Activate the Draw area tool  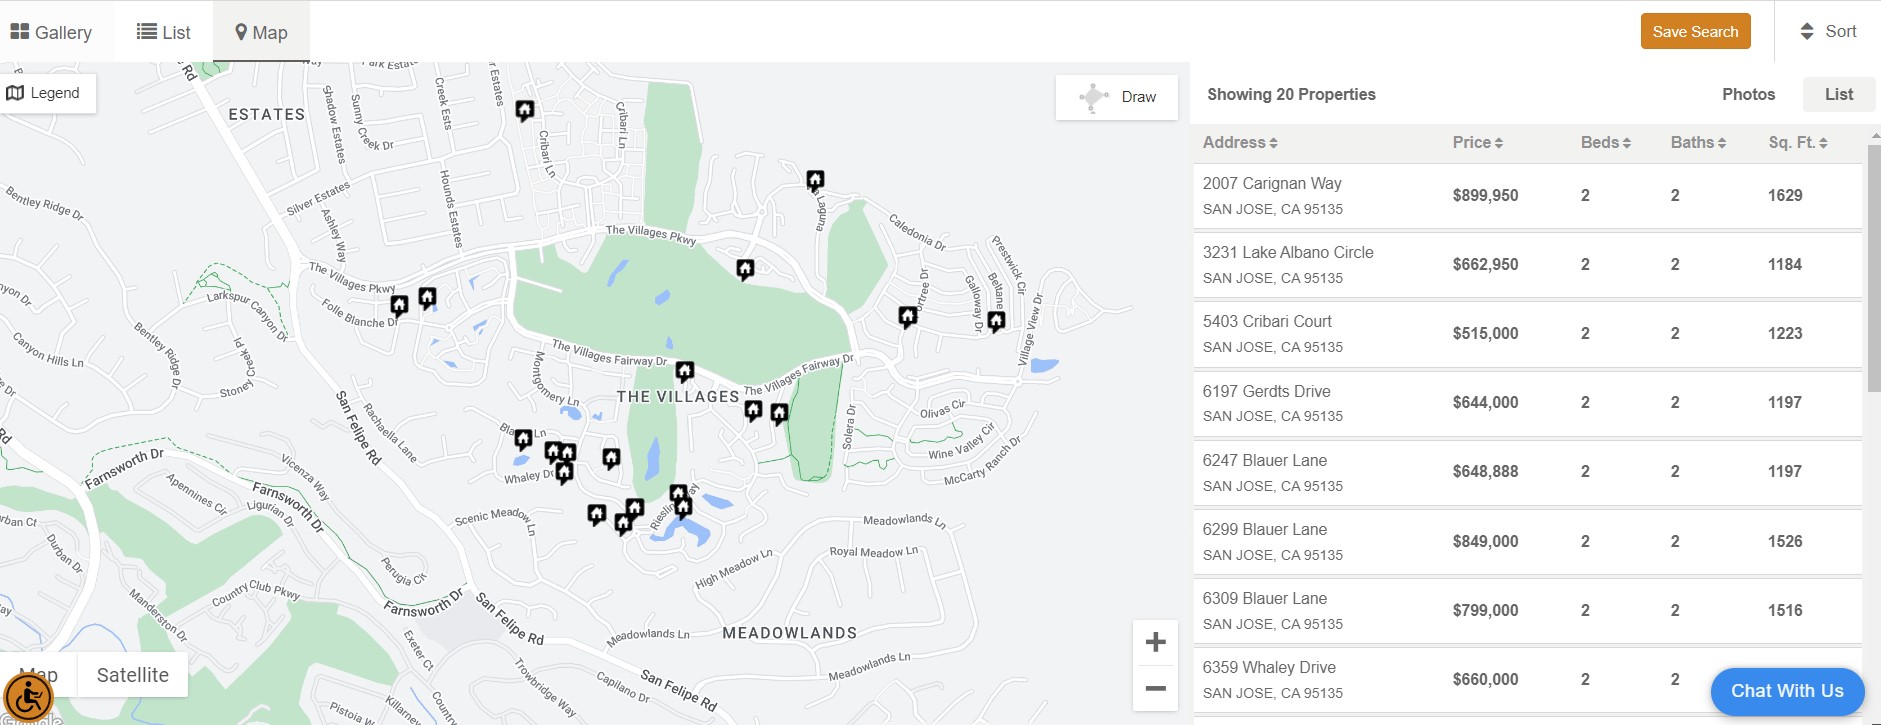(1117, 97)
